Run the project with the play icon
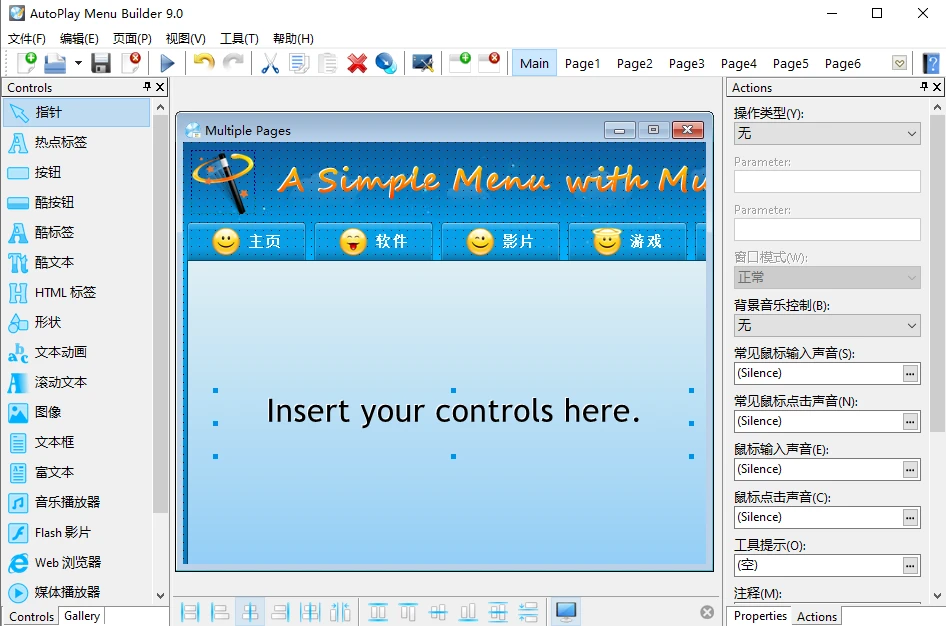Image resolution: width=946 pixels, height=626 pixels. point(167,62)
